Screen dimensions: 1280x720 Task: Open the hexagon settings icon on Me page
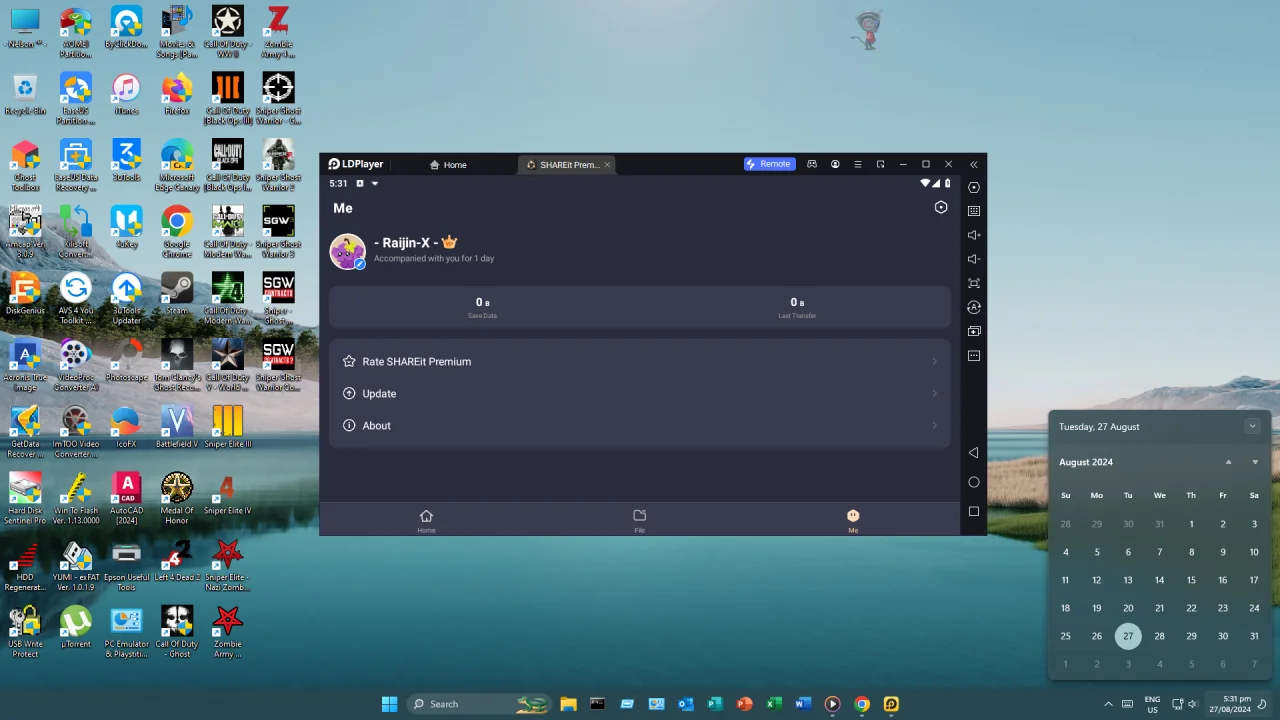tap(940, 207)
